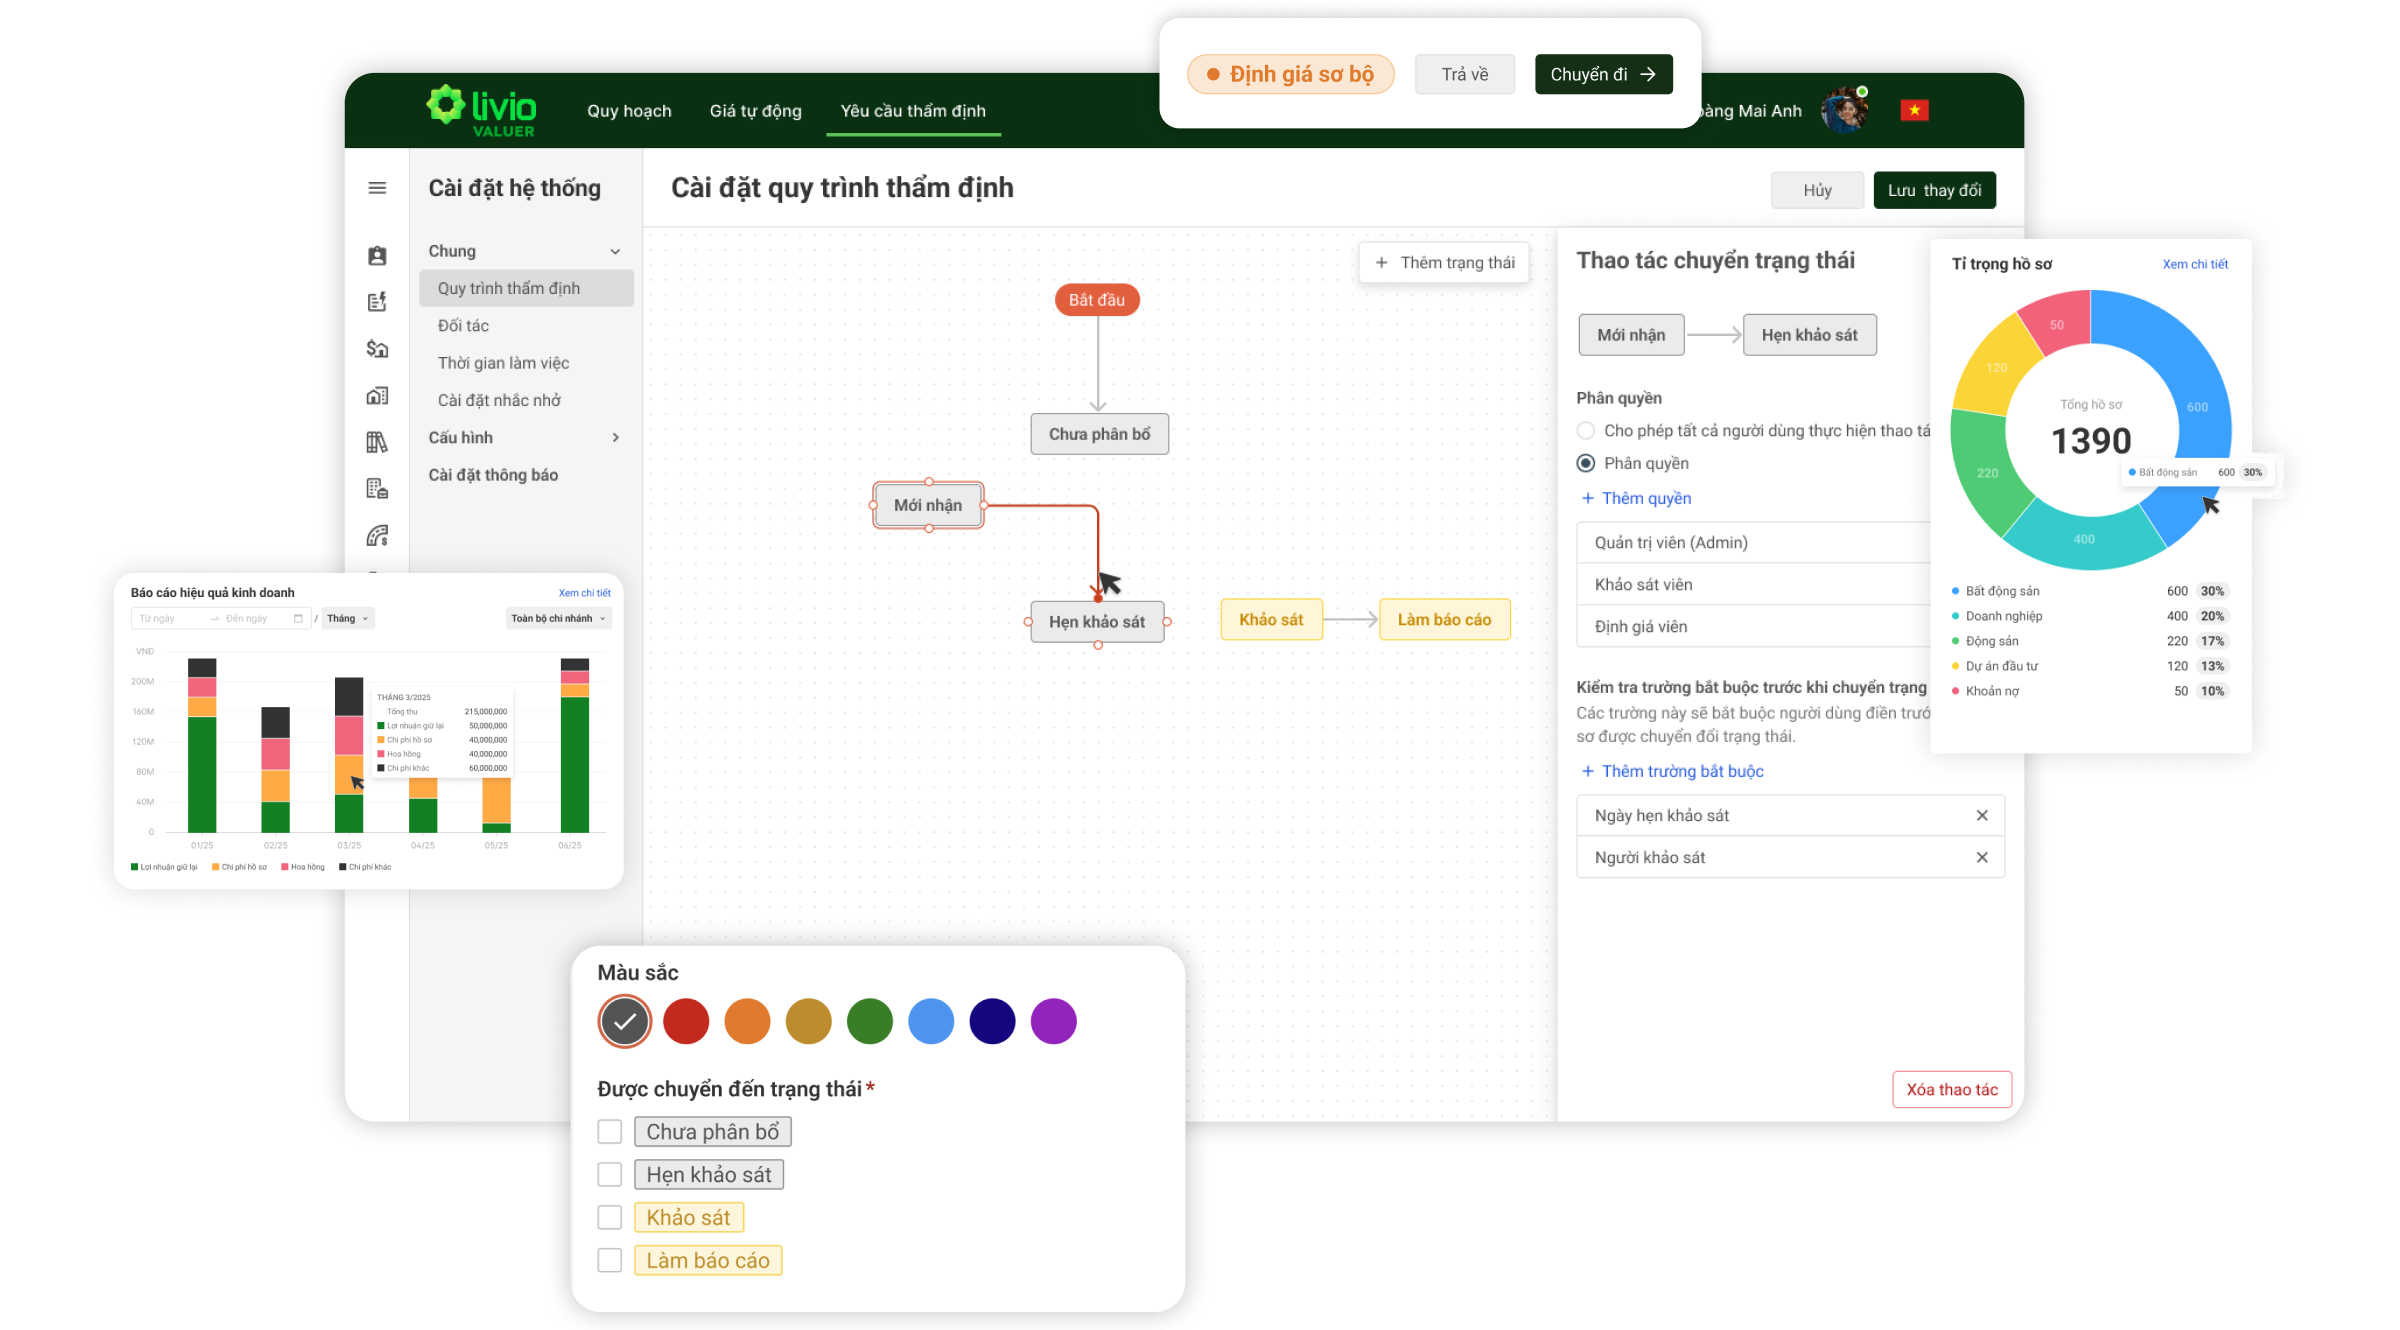
Task: Click the Lưu thay đổi button
Action: click(x=1934, y=190)
